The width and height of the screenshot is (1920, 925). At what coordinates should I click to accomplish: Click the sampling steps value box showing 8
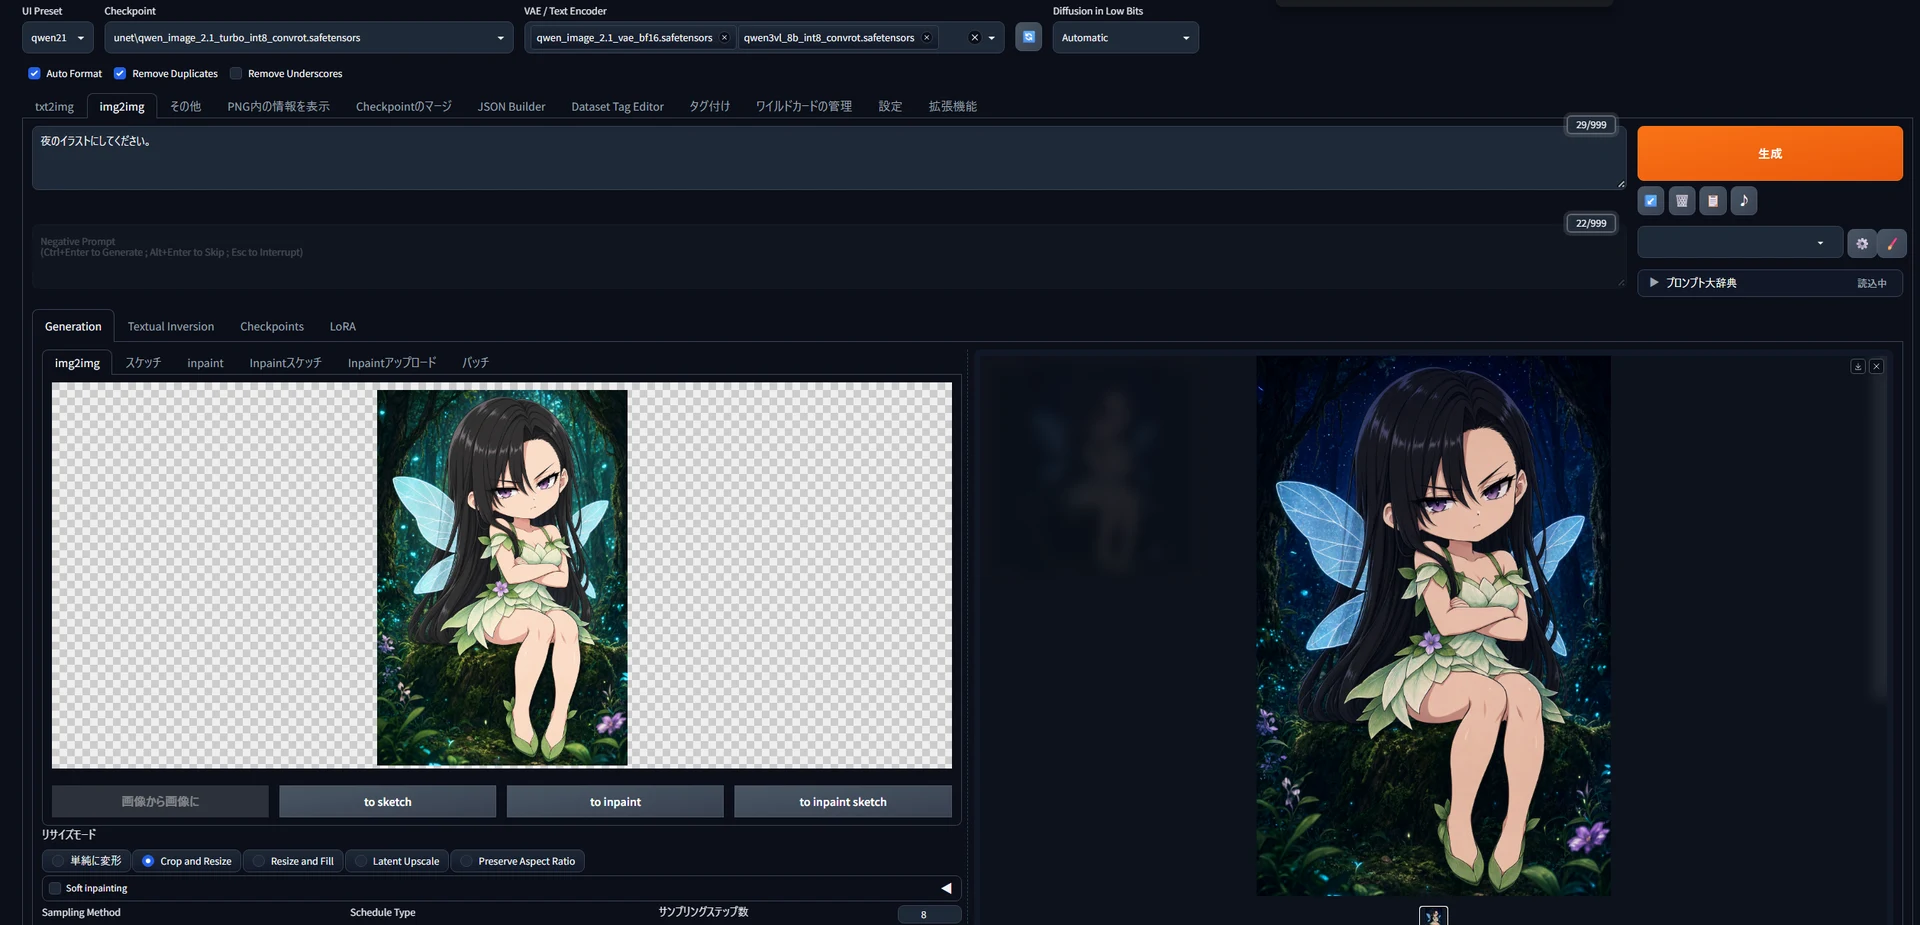tap(929, 914)
